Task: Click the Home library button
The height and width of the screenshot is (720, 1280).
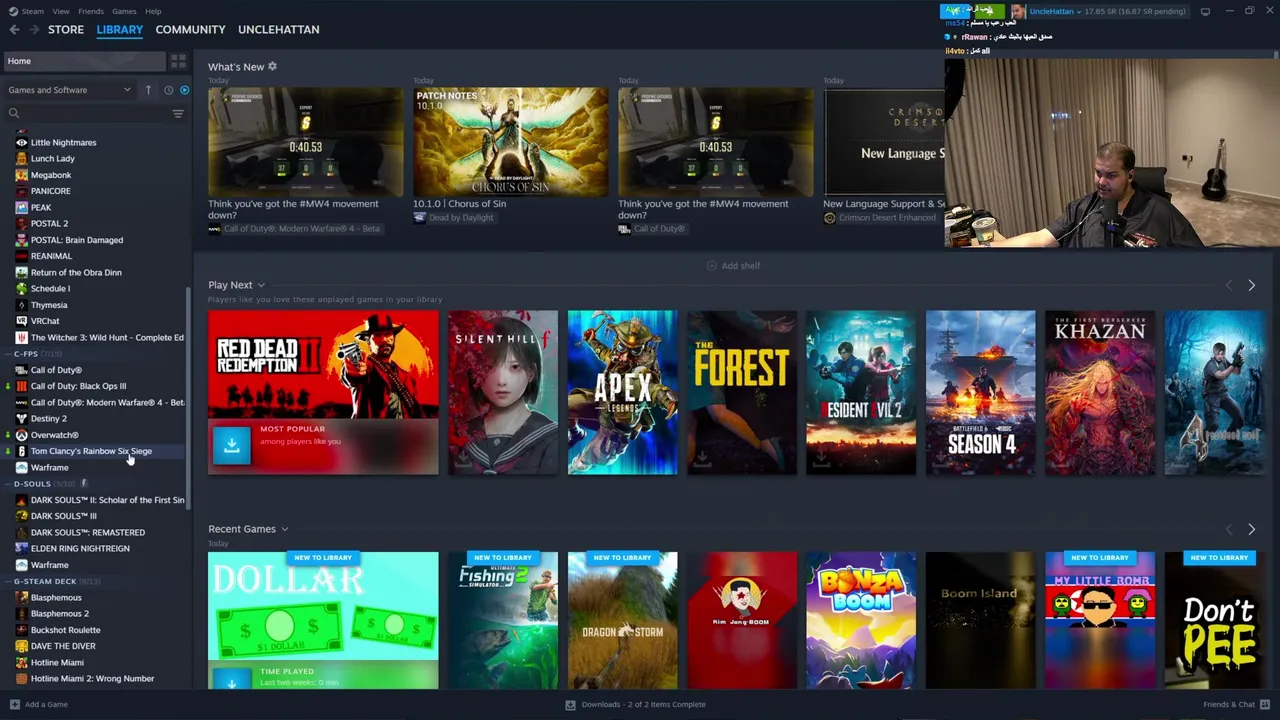Action: (85, 61)
